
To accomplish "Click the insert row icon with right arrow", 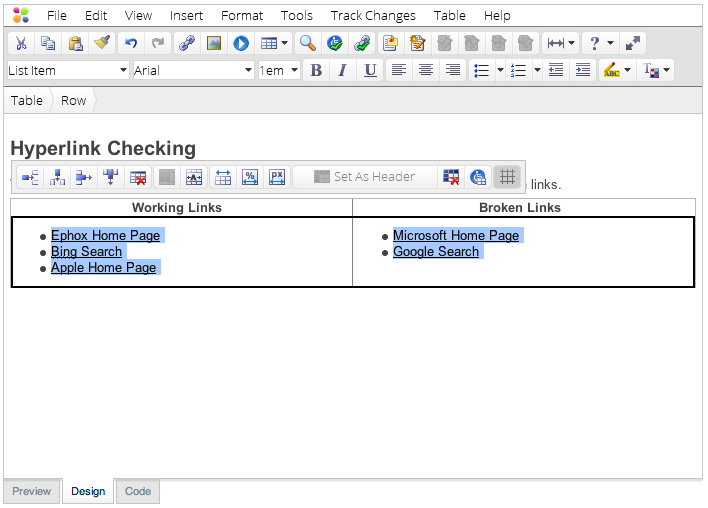I will click(84, 177).
